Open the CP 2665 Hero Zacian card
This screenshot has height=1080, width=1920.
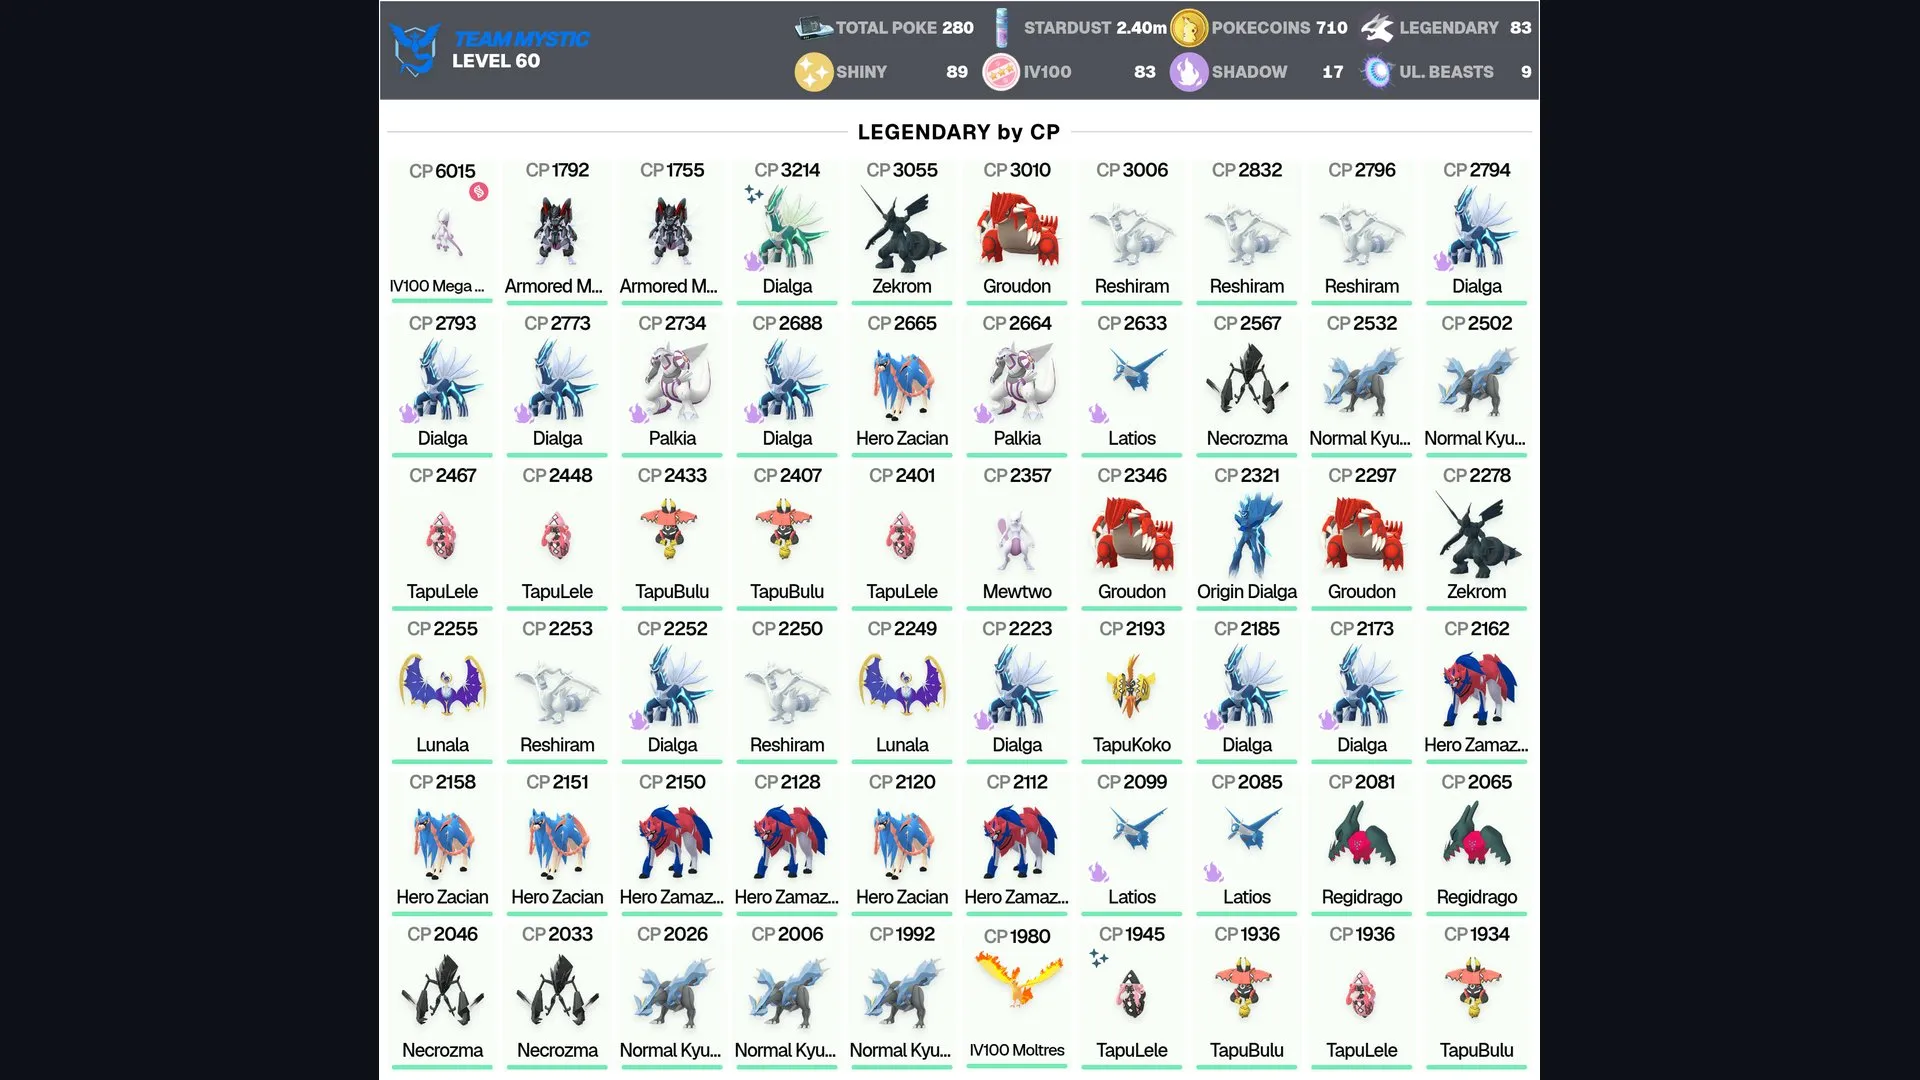(902, 384)
